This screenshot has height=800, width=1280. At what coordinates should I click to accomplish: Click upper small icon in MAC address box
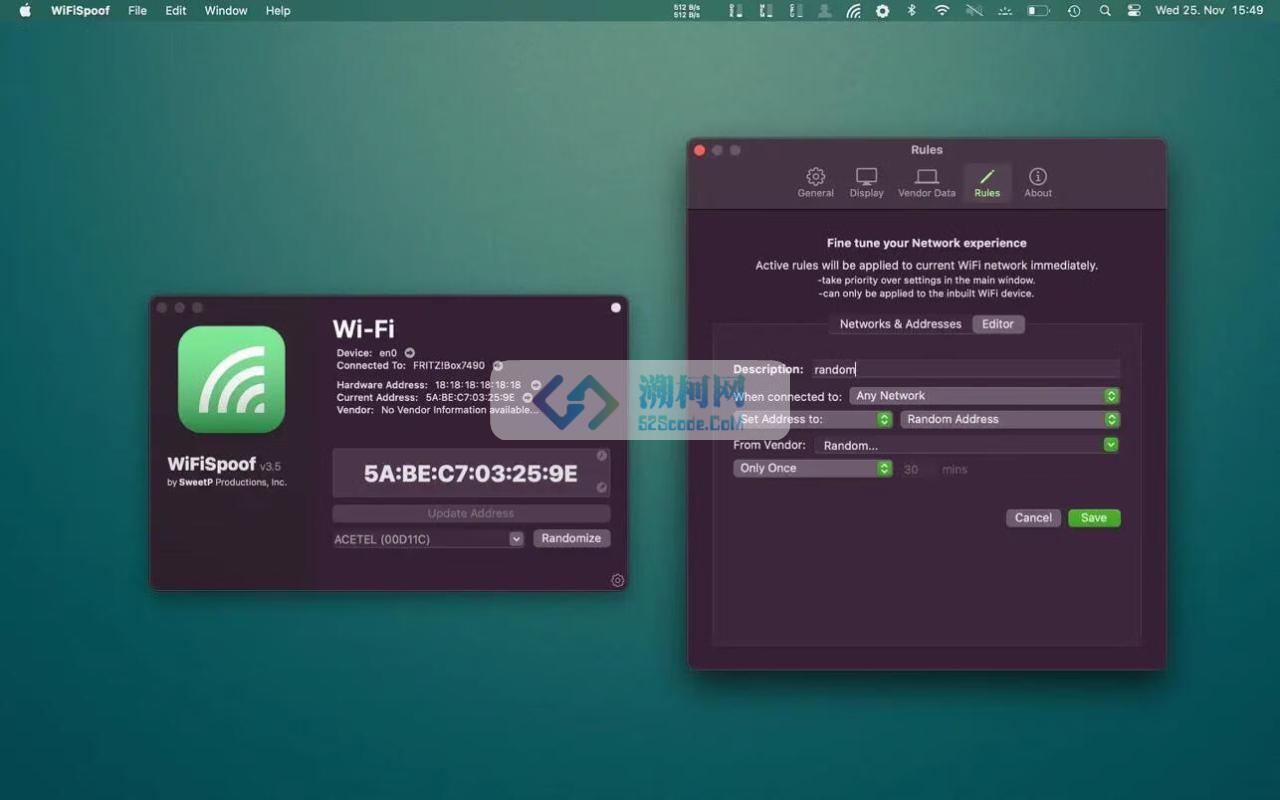pyautogui.click(x=602, y=455)
